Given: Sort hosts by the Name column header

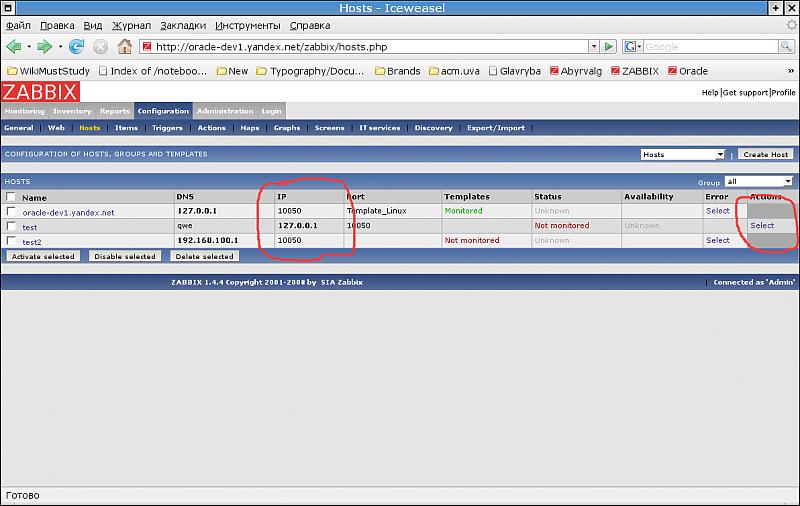Looking at the screenshot, I should pos(34,198).
